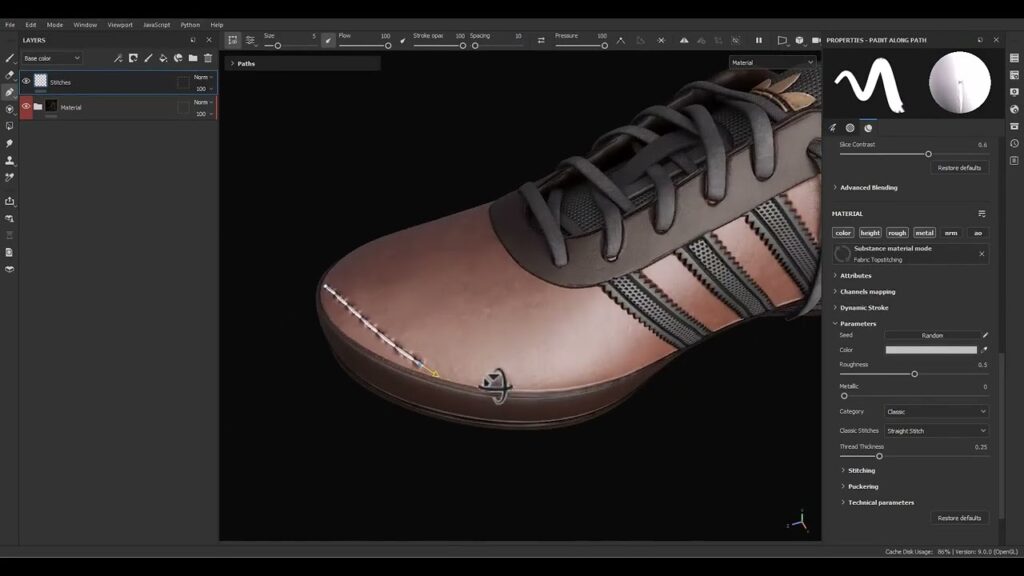Open the Display Settings icon on right dock
Viewport: 1024px width, 576px height.
point(1014,92)
